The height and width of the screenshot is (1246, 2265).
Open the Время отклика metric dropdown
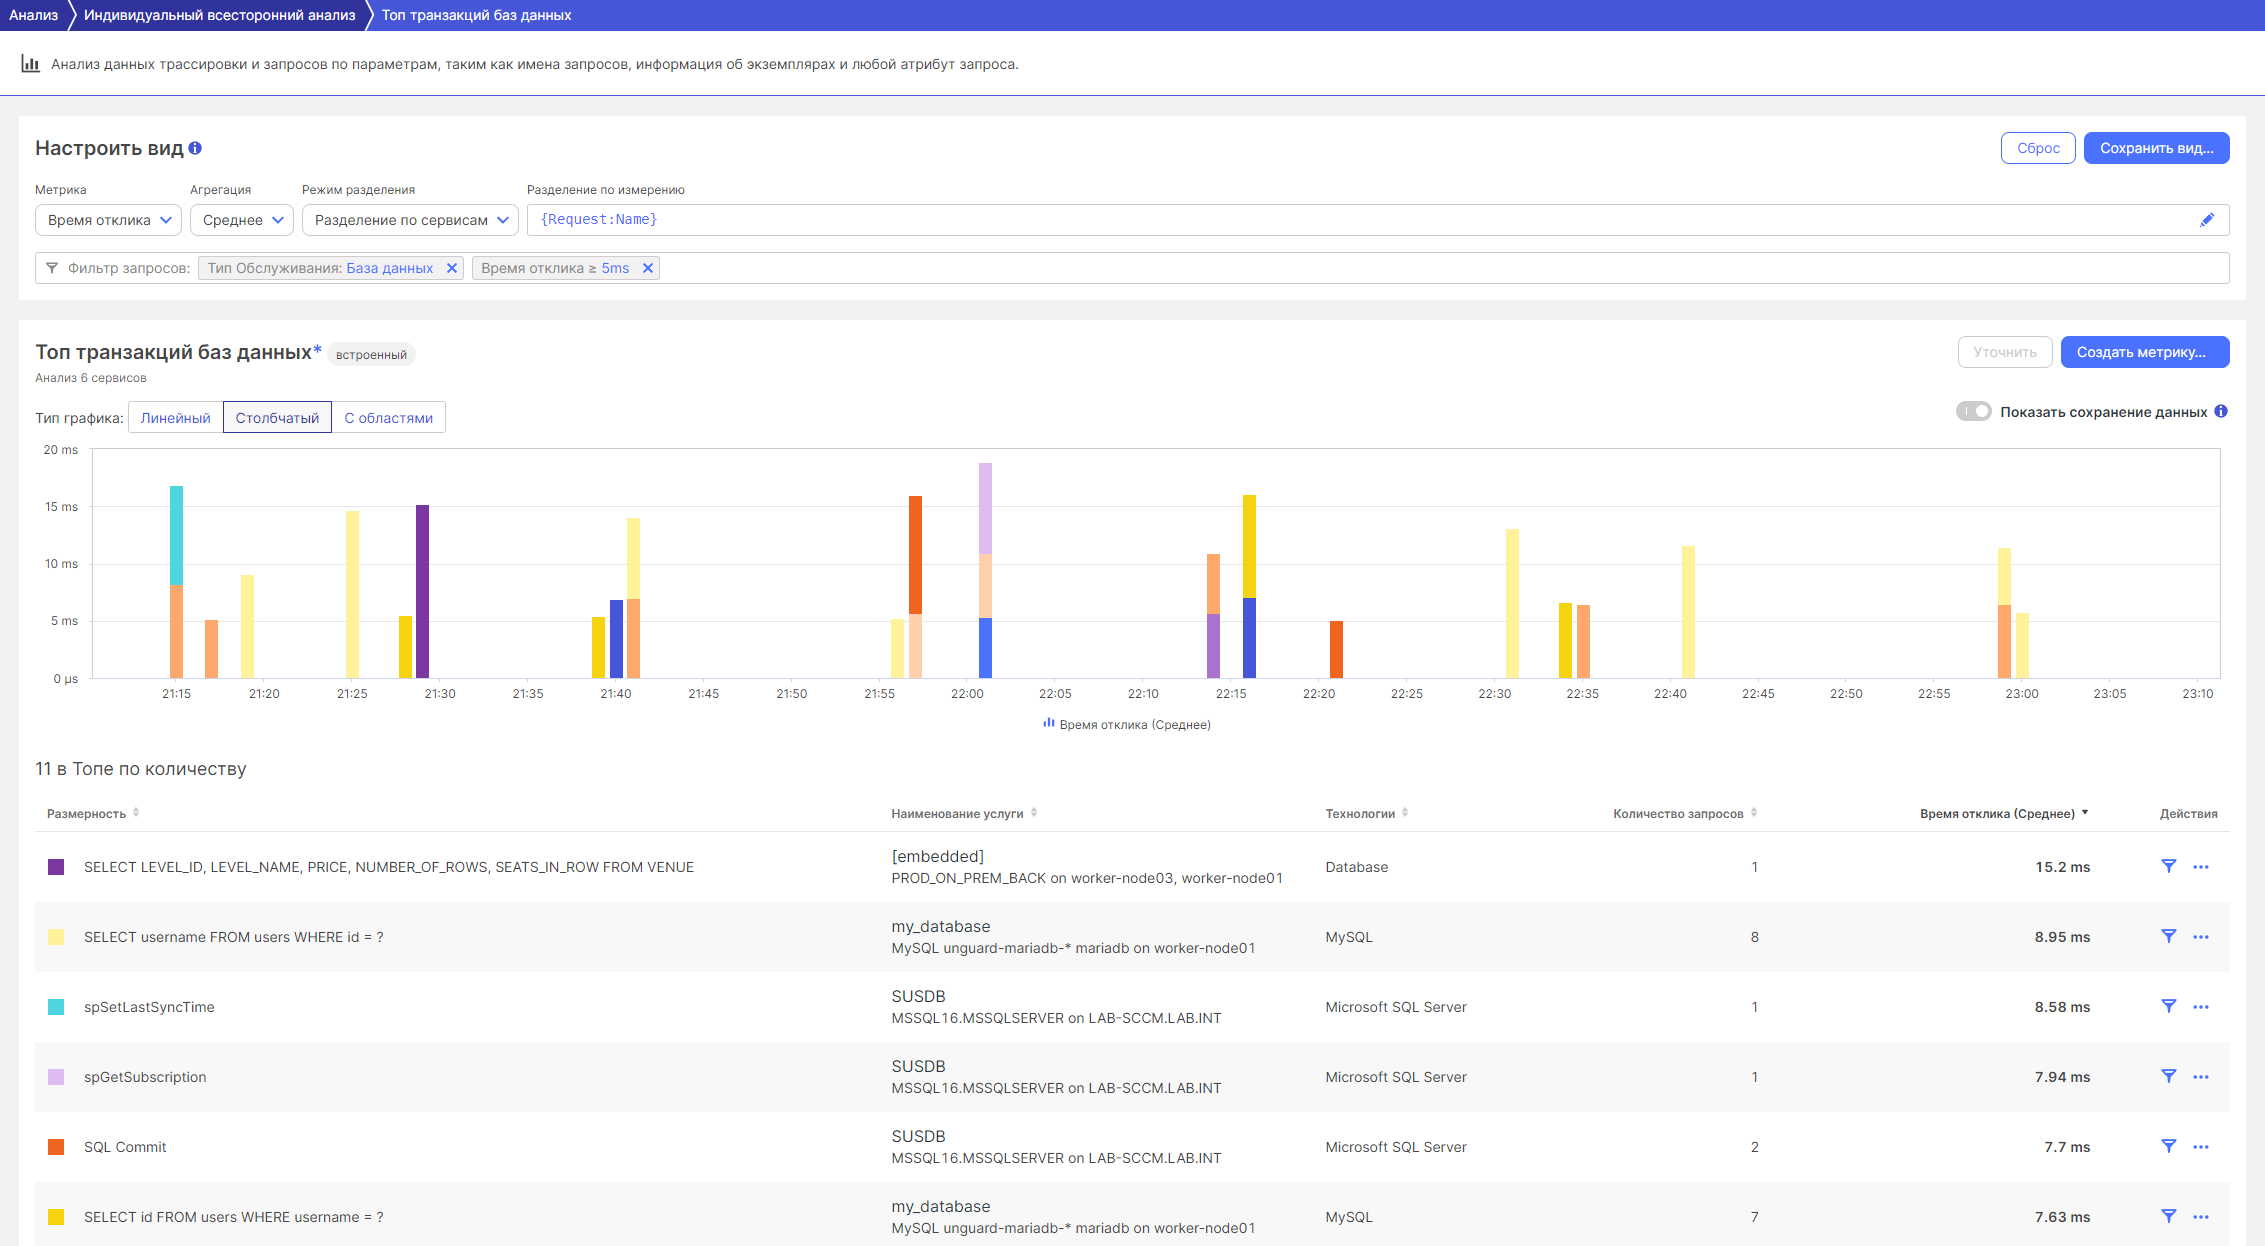click(108, 220)
